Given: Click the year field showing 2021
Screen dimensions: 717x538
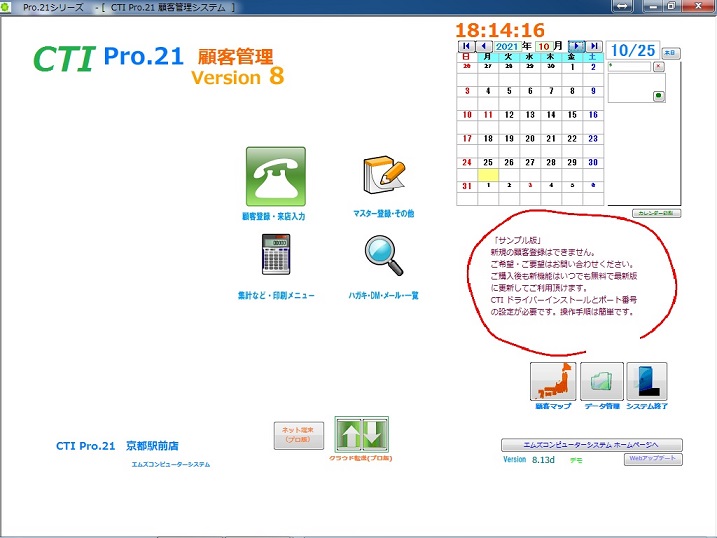Looking at the screenshot, I should [507, 46].
